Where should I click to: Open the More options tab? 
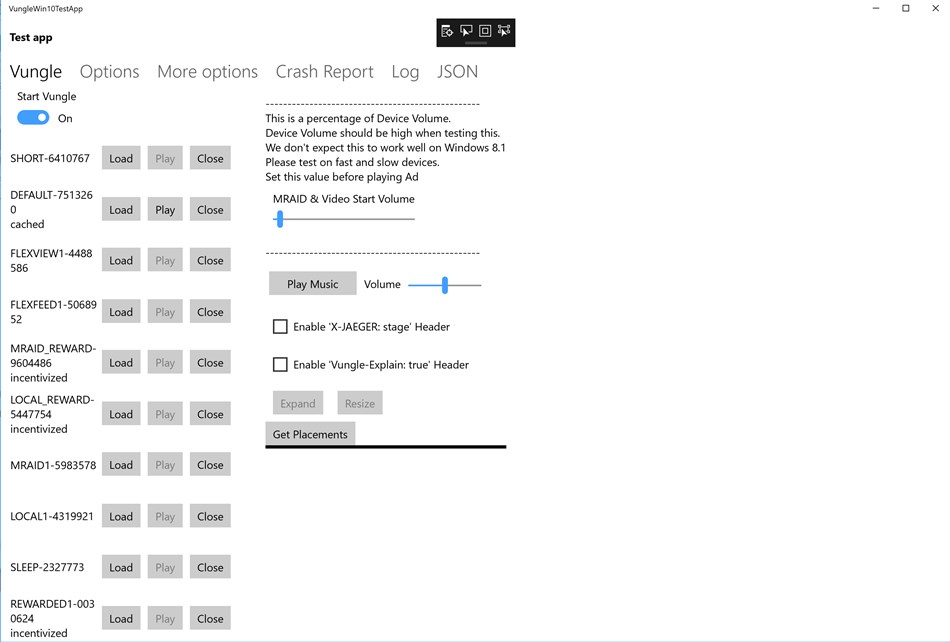(207, 71)
